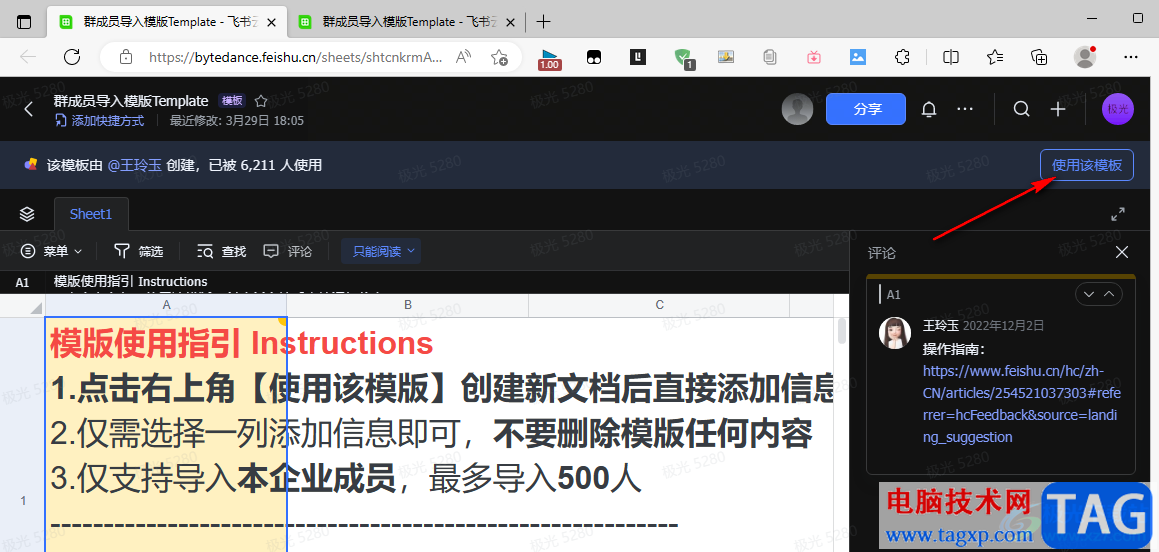The height and width of the screenshot is (552, 1159).
Task: Click the 王玲玉 commenter name
Action: pyautogui.click(x=939, y=325)
